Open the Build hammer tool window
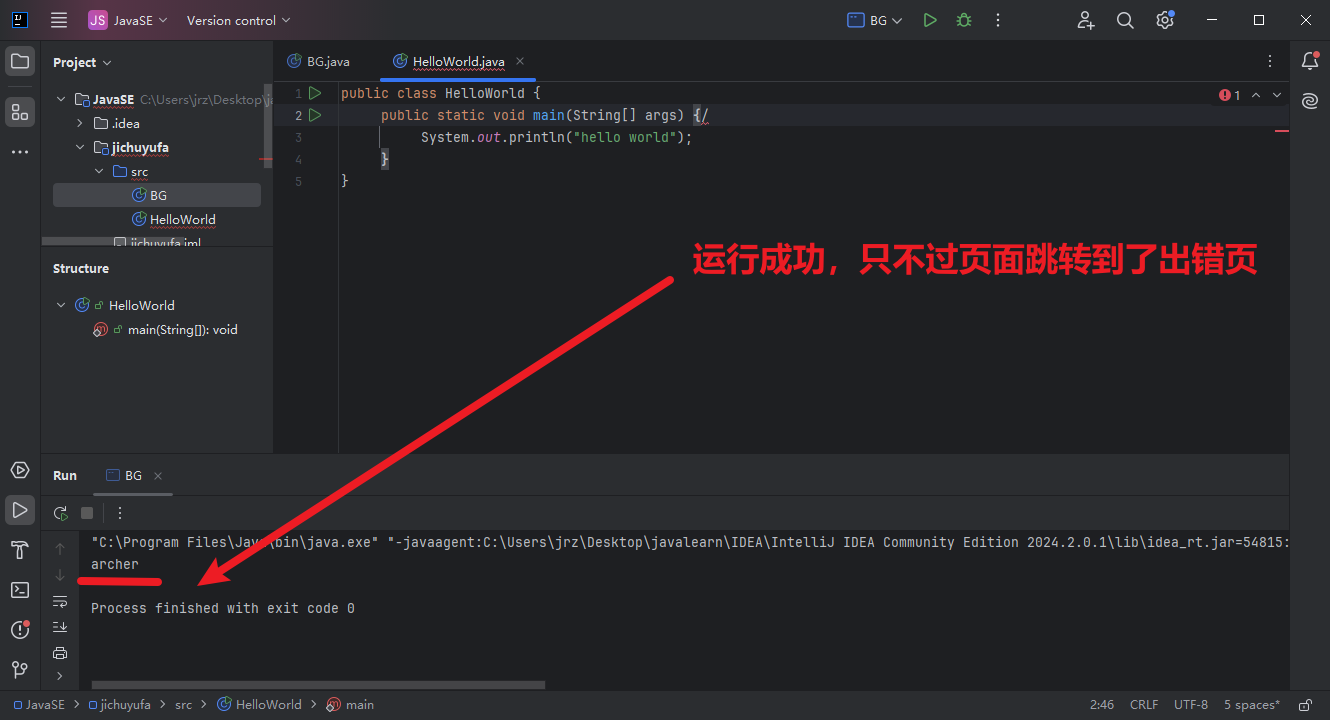Viewport: 1330px width, 720px height. [20, 550]
